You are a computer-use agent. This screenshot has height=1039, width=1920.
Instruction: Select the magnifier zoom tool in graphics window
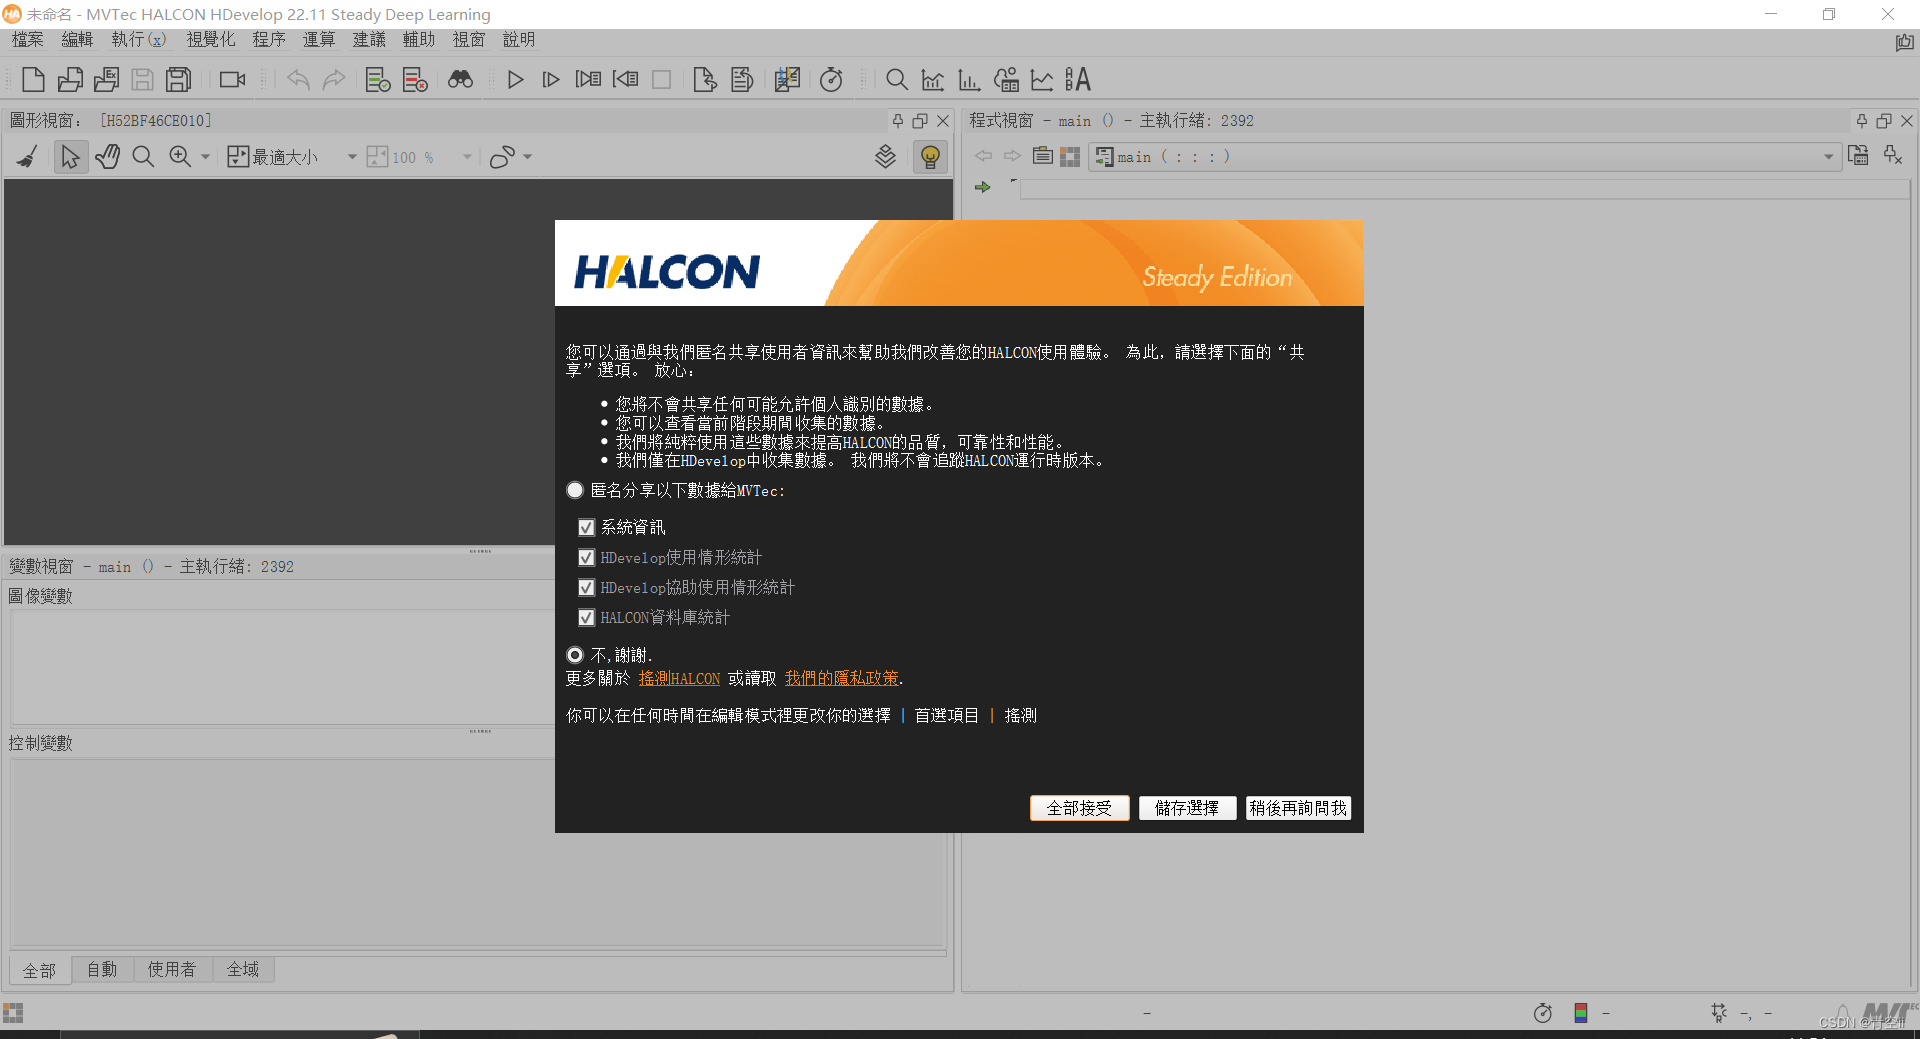143,157
